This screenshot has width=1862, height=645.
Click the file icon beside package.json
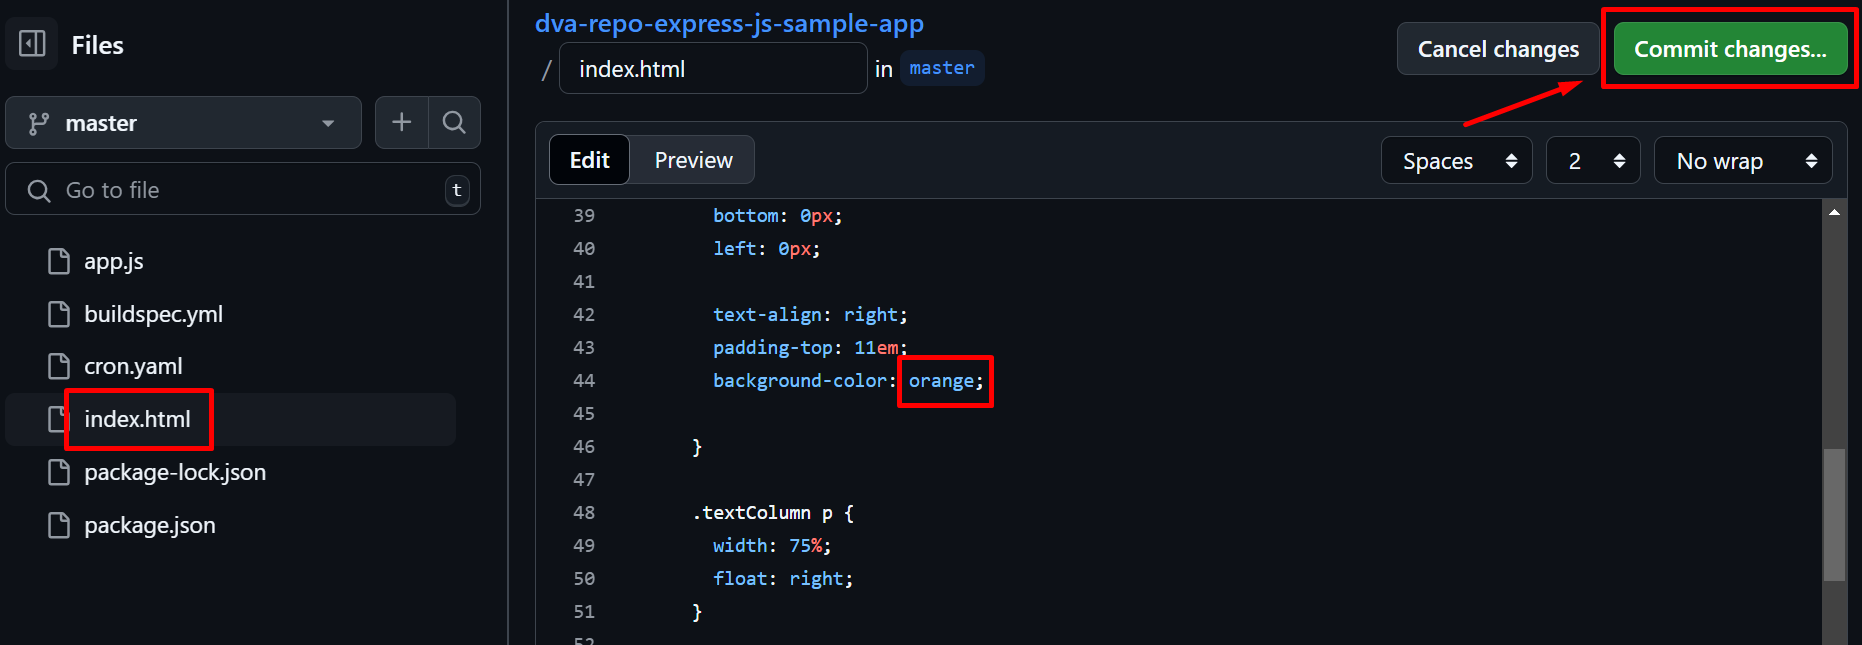[59, 525]
